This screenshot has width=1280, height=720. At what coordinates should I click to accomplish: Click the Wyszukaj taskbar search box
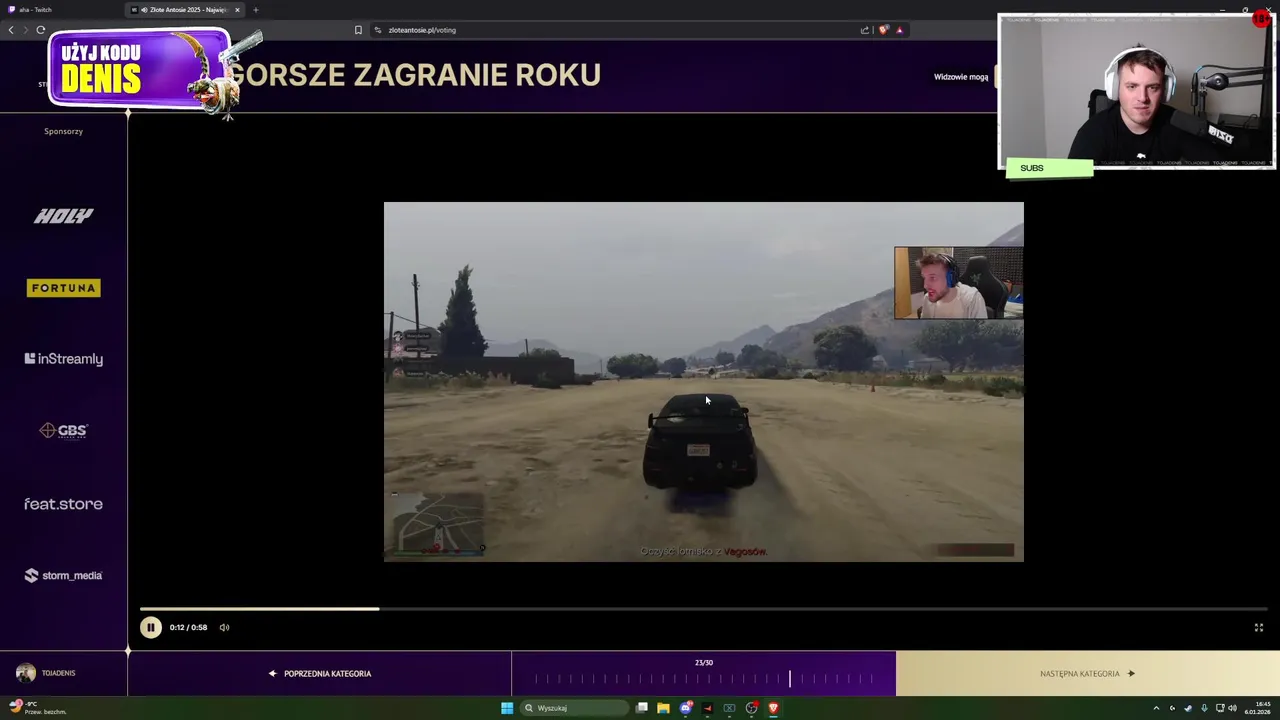(x=573, y=708)
